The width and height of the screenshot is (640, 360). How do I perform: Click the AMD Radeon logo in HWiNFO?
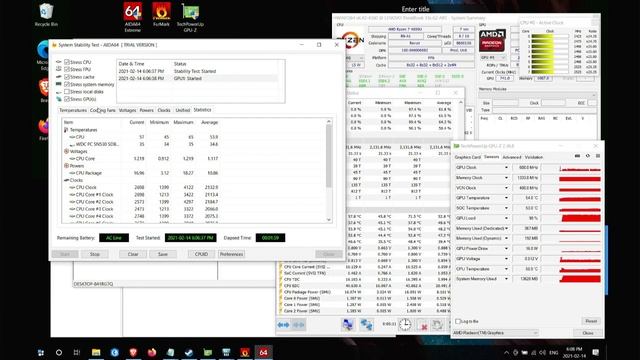[492, 40]
